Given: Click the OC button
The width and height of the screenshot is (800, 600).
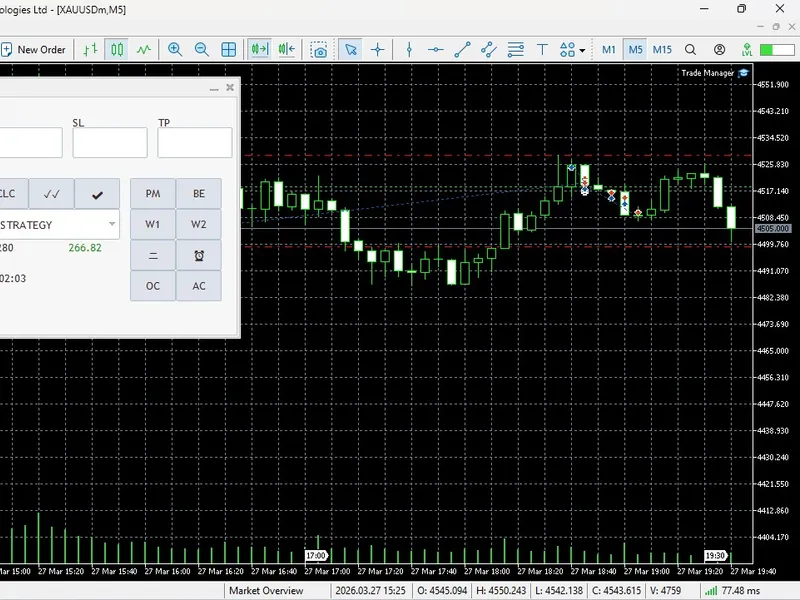Looking at the screenshot, I should 153,286.
